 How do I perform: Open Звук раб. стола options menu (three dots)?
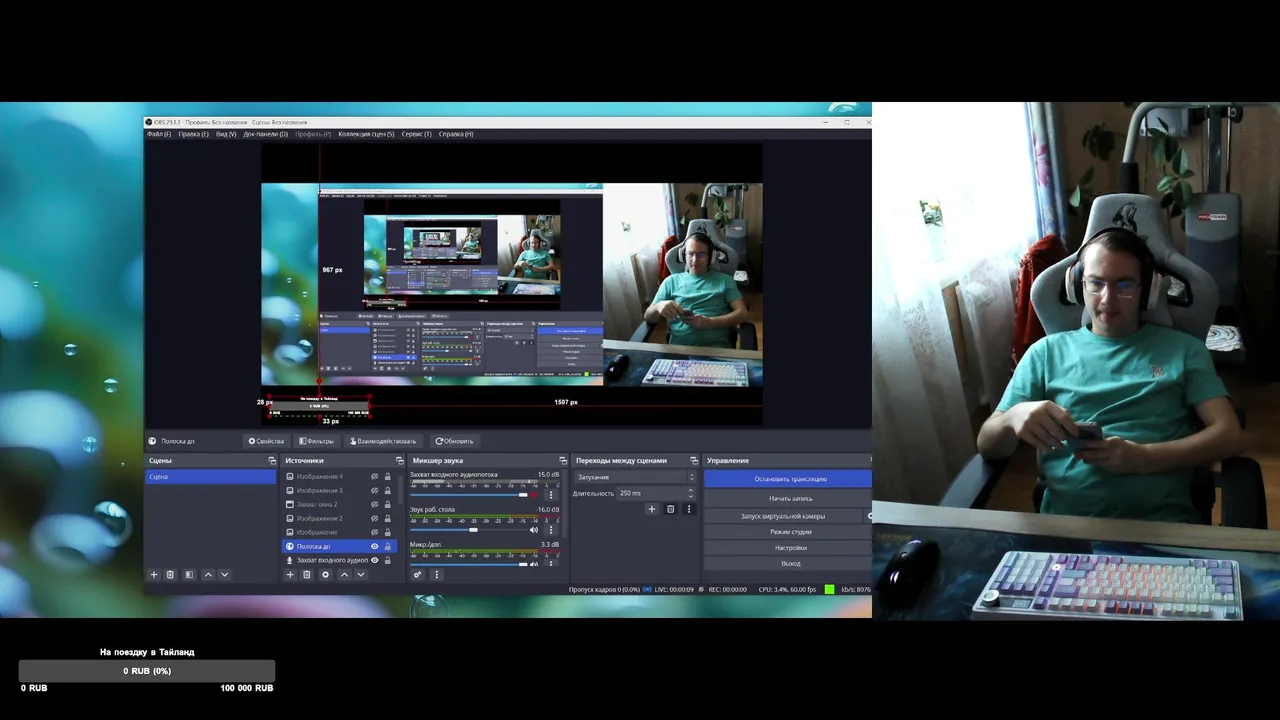tap(550, 530)
